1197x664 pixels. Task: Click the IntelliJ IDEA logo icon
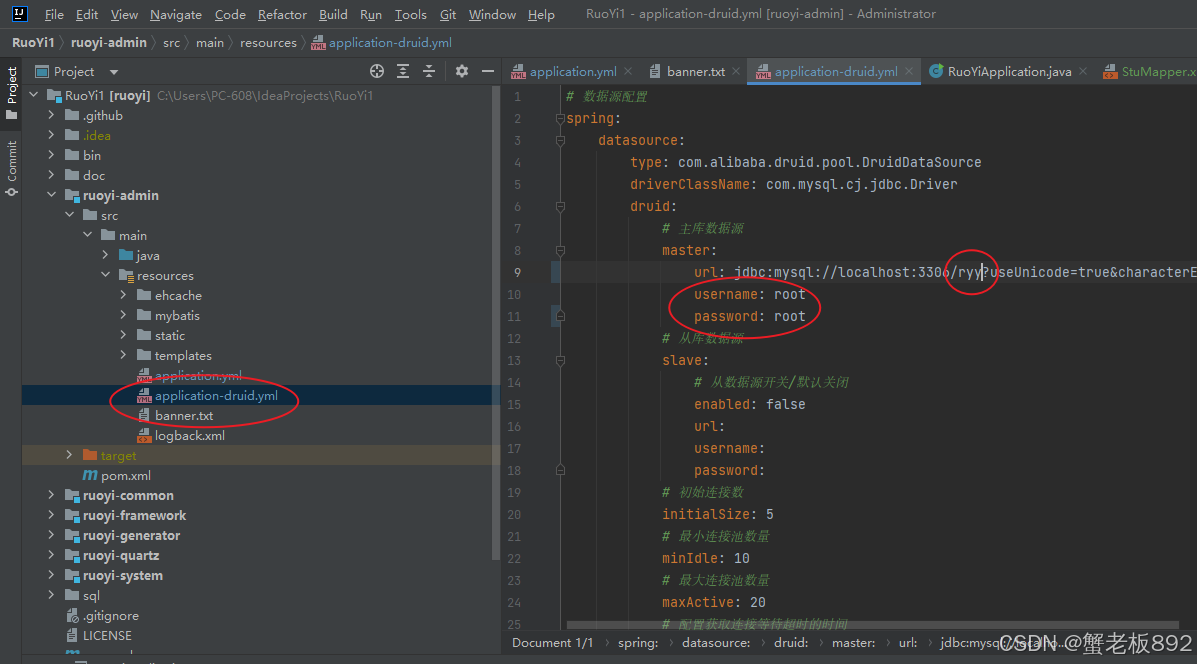[20, 14]
